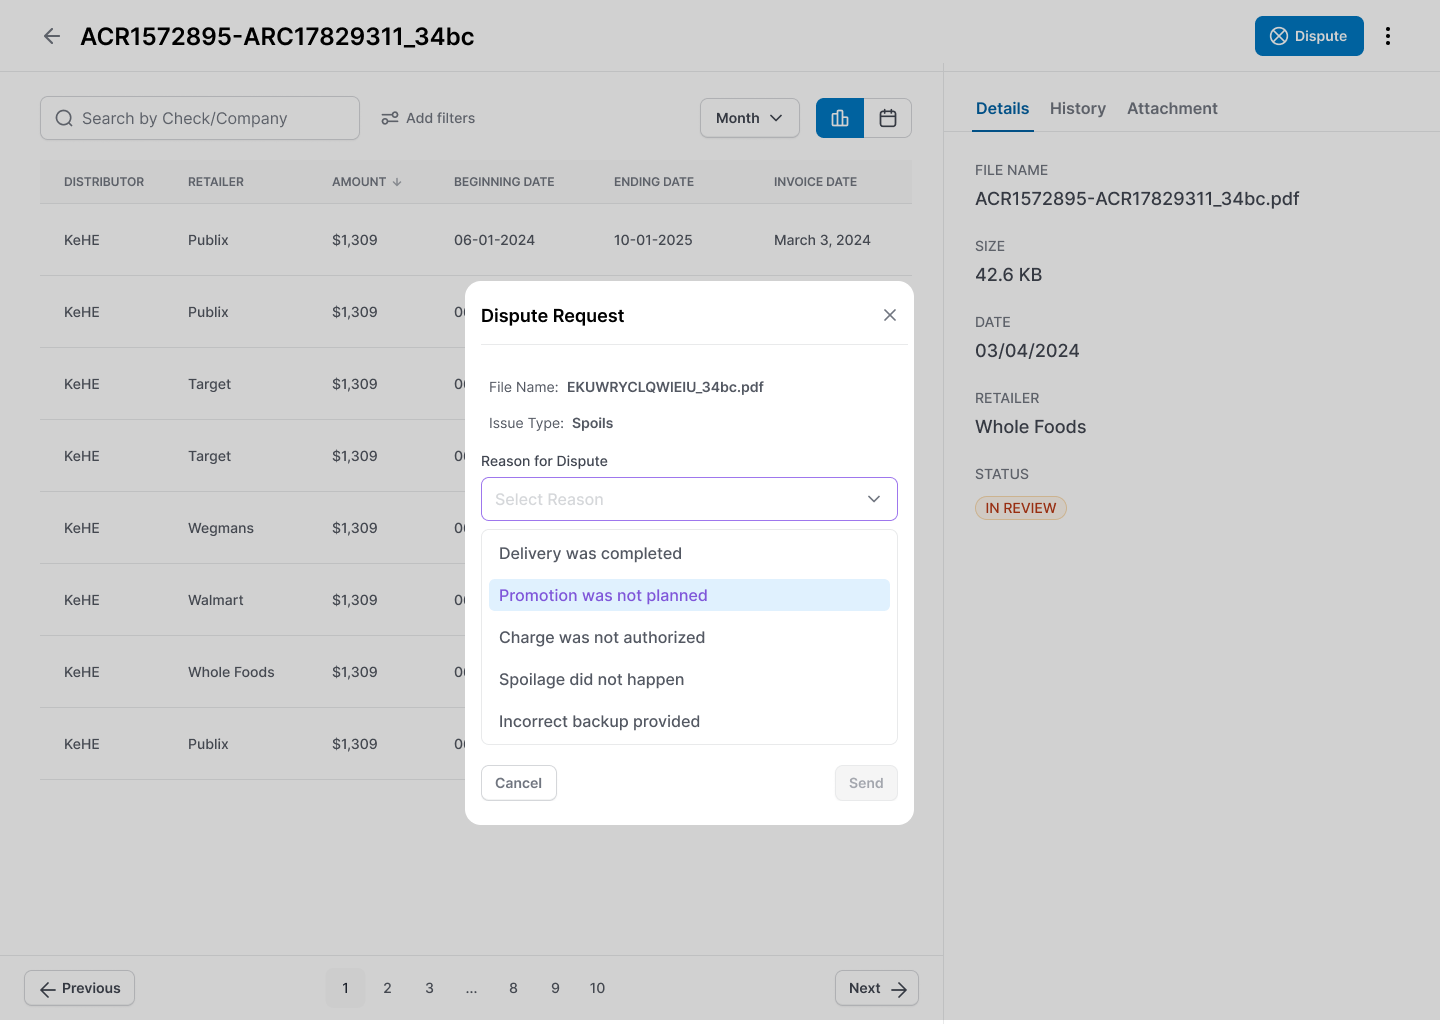Image resolution: width=1440 pixels, height=1024 pixels.
Task: Click the March 3, 2024 invoice date
Action: pyautogui.click(x=822, y=240)
